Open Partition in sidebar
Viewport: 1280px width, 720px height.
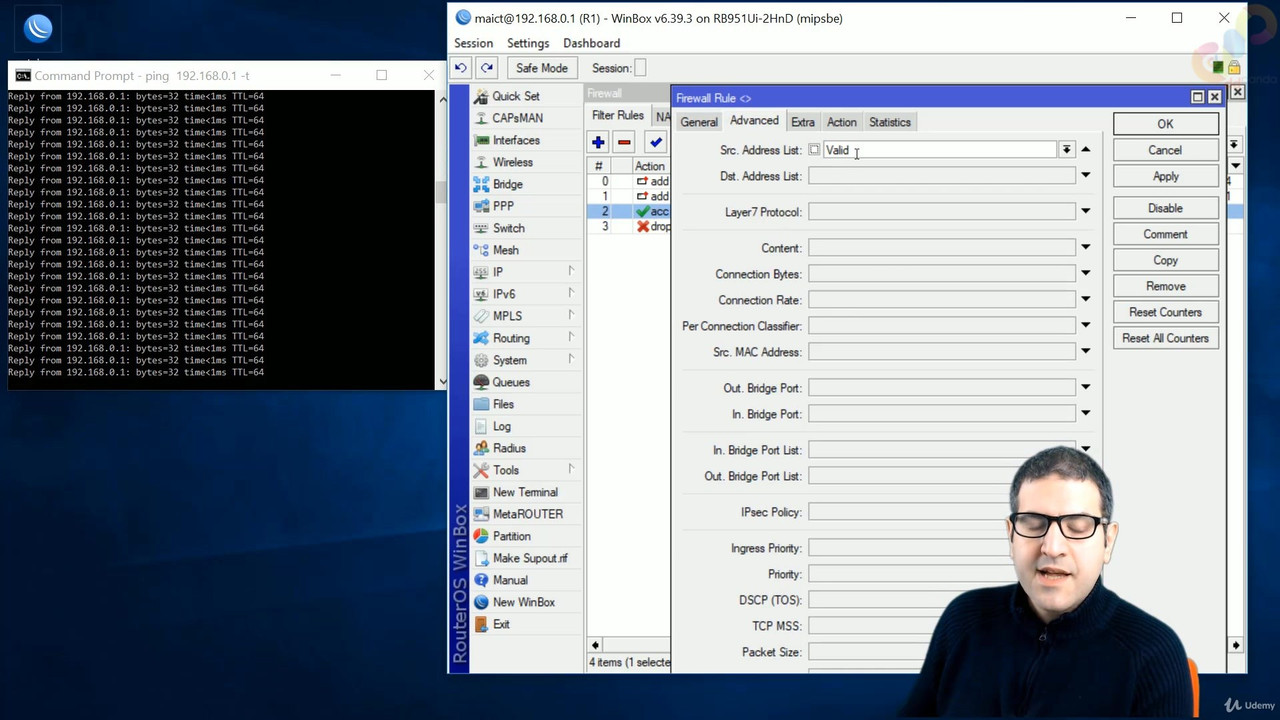click(x=511, y=536)
